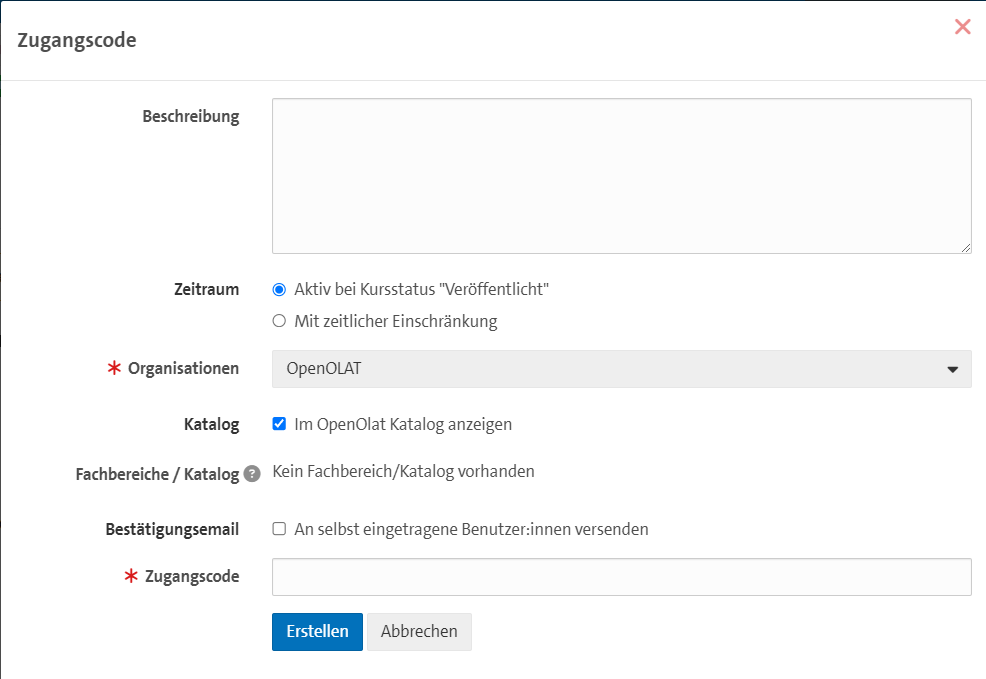Click the 'Zugangscode' dialog title
The width and height of the screenshot is (986, 679).
(77, 40)
